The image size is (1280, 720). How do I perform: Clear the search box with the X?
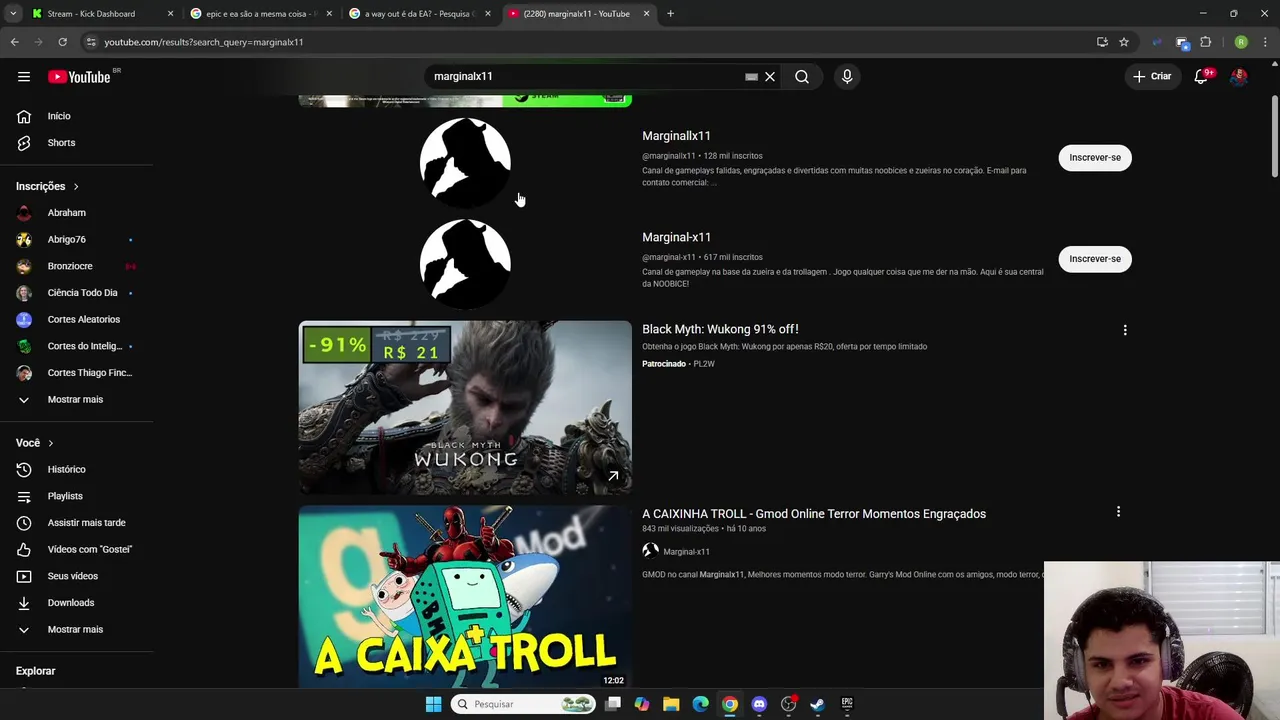770,76
